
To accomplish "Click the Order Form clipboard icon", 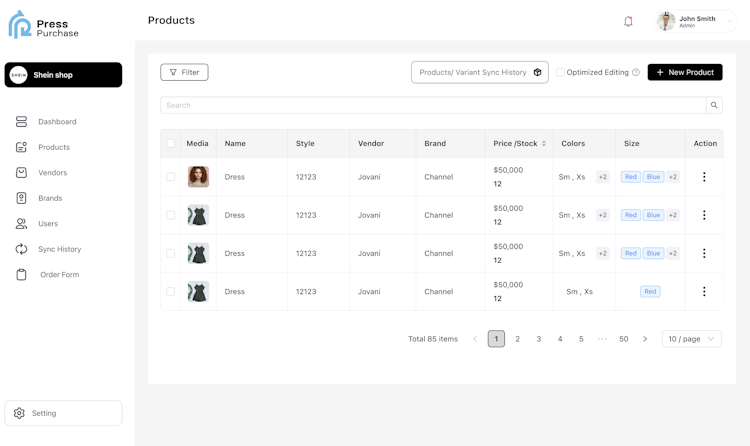I will click(x=21, y=275).
